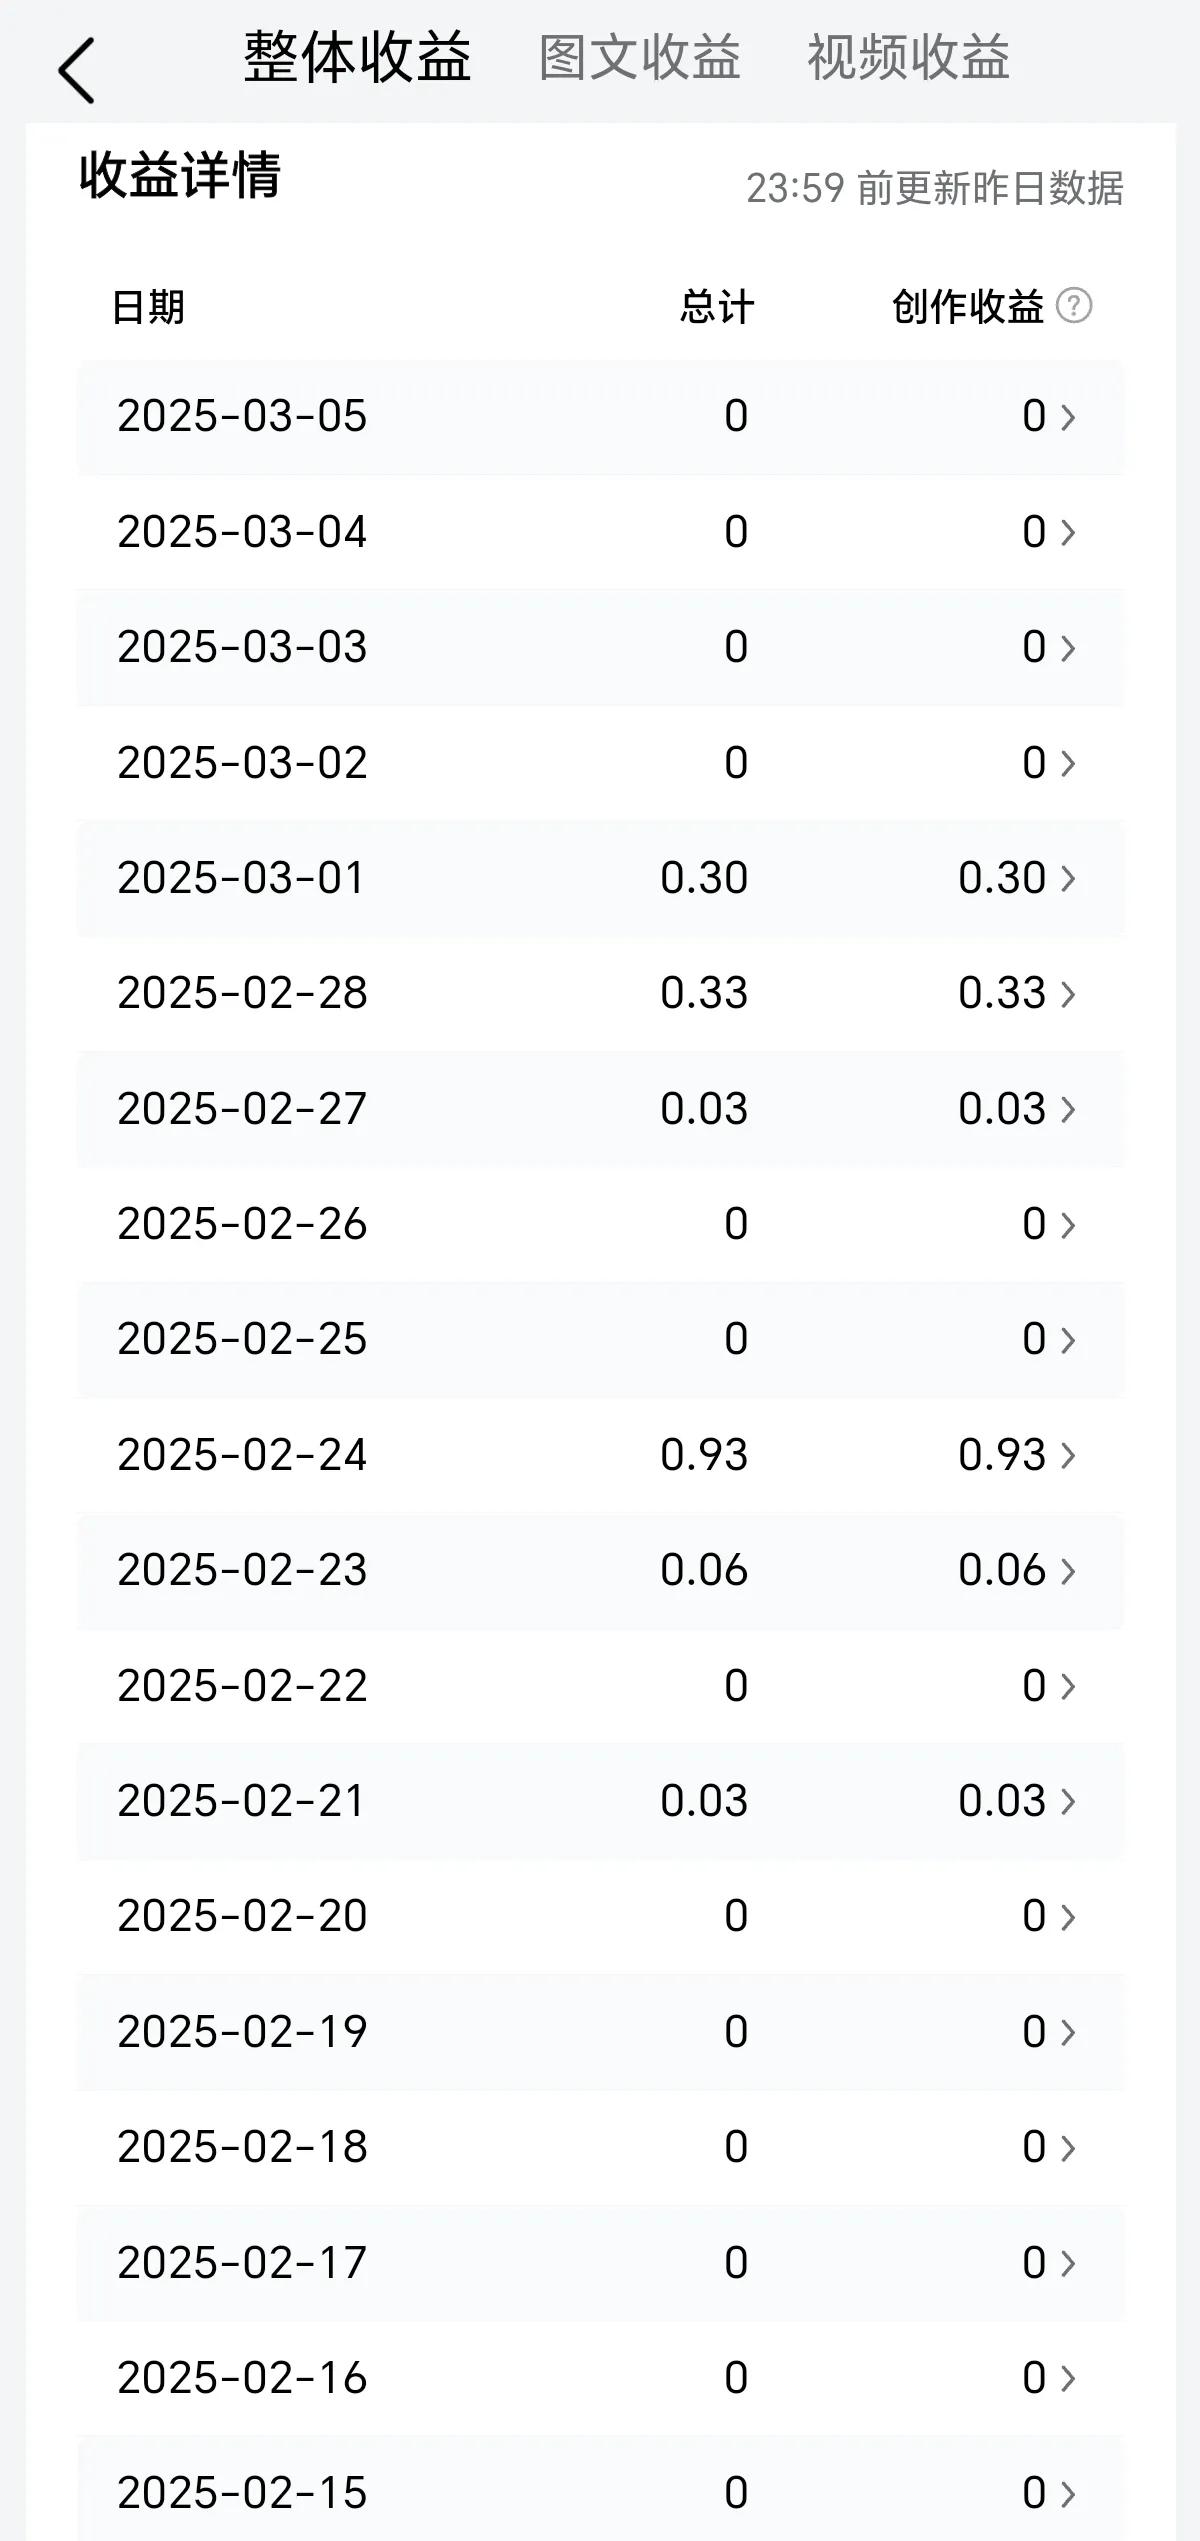The width and height of the screenshot is (1200, 2541).
Task: Click the 0.93 创作收益 value
Action: tap(1002, 1455)
